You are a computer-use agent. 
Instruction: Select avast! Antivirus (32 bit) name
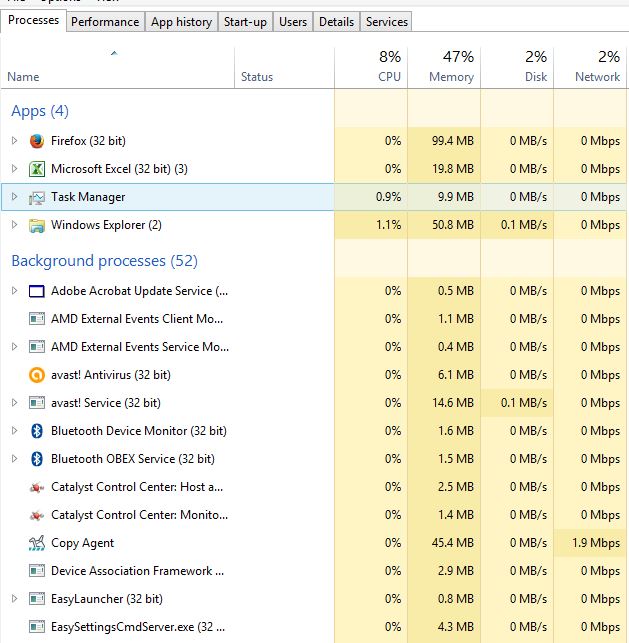click(x=111, y=375)
